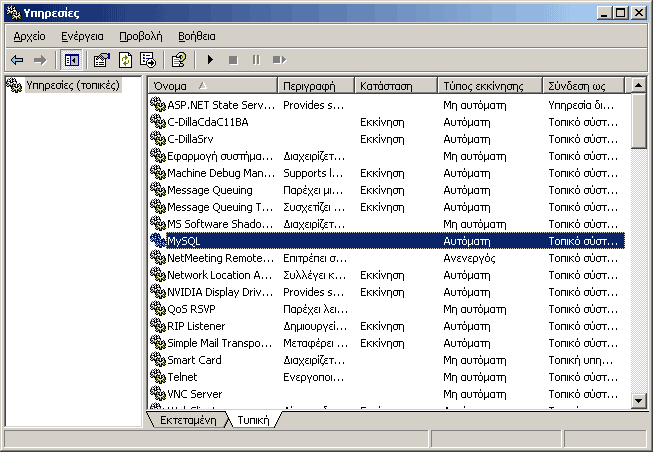Select the NetMeeting Remote service name
Screen dimensions: 653x452
(x=220, y=258)
